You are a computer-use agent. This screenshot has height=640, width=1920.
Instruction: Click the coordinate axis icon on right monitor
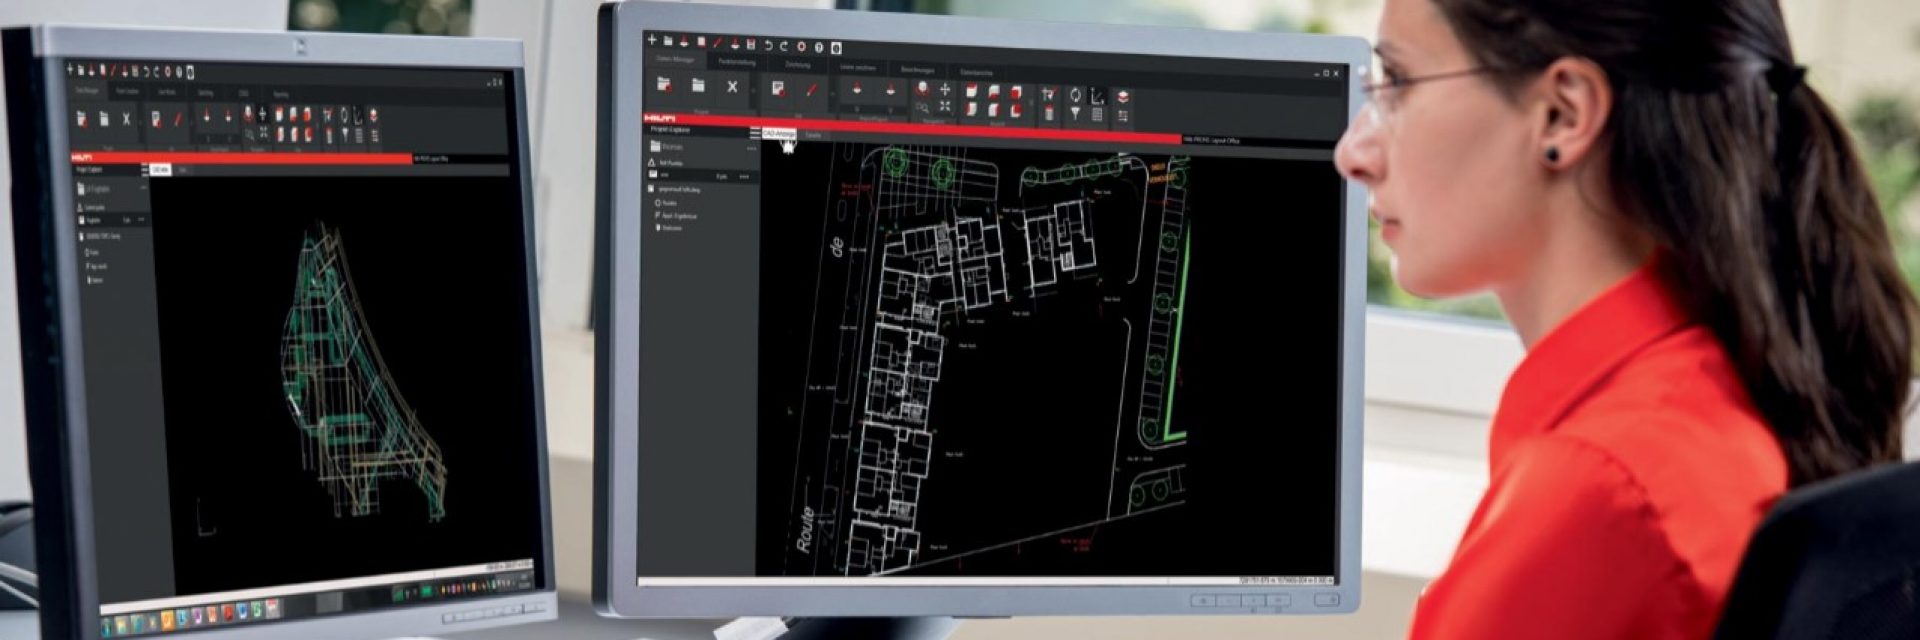coord(1097,96)
